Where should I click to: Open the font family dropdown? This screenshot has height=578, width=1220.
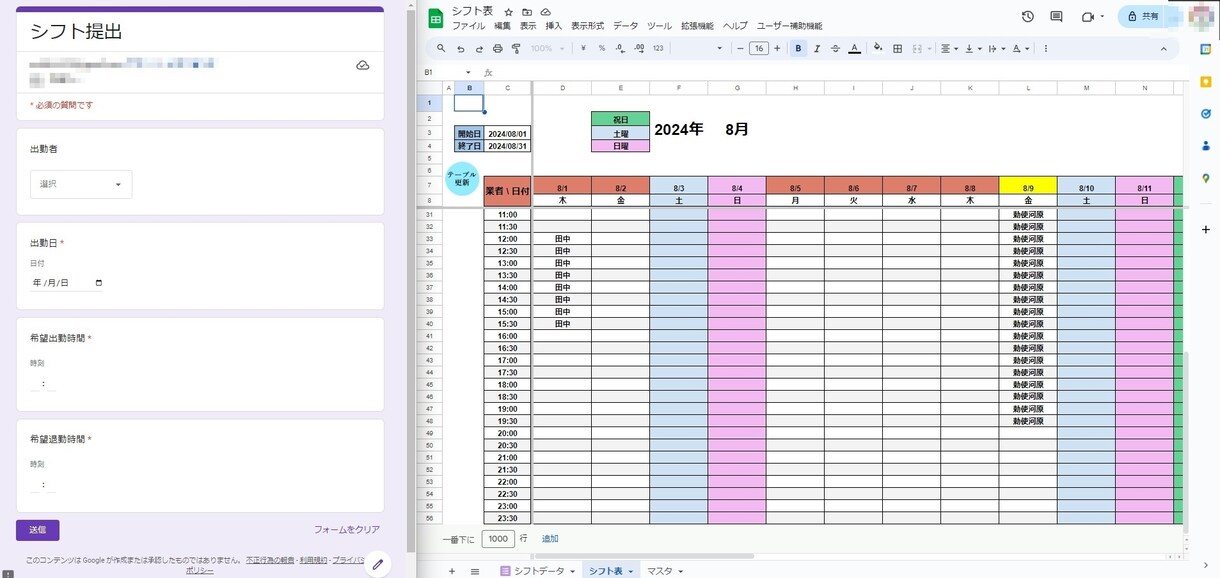click(700, 48)
